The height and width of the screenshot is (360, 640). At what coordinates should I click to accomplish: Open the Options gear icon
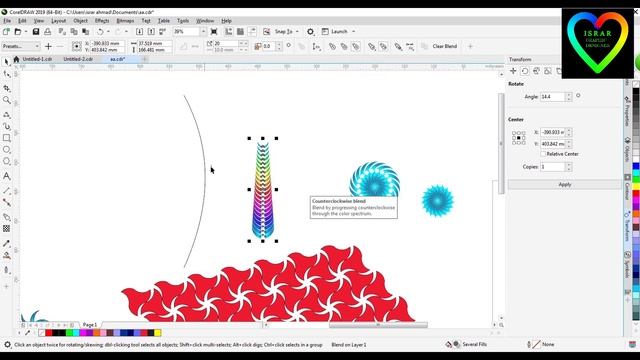tap(310, 31)
